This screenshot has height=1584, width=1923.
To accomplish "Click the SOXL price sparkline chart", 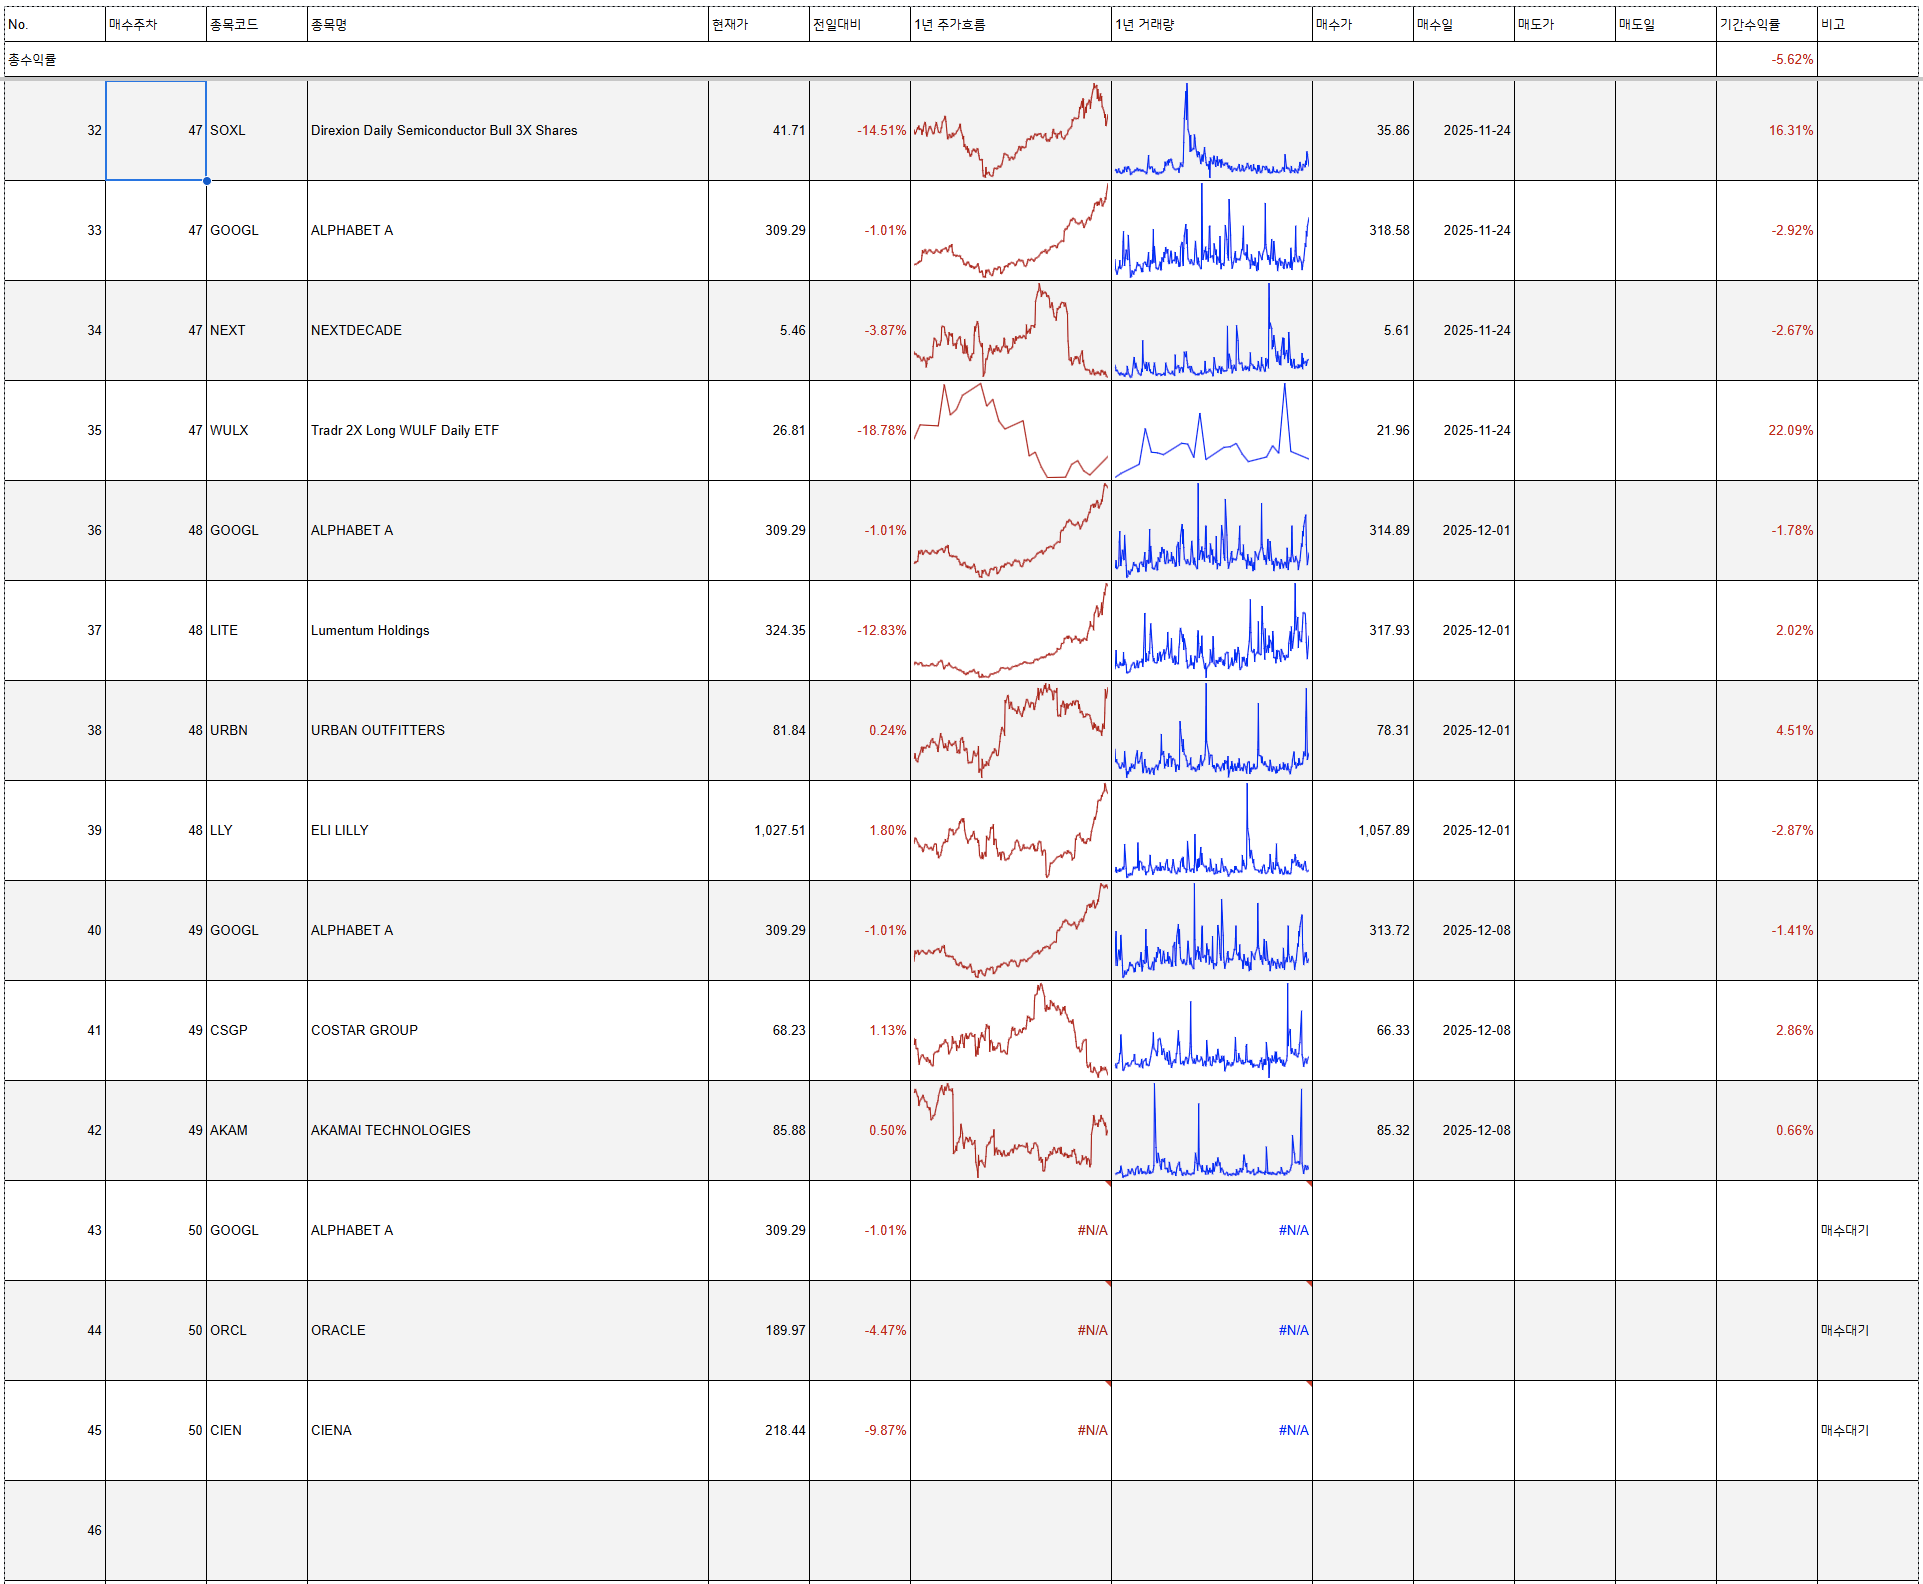I will click(1010, 131).
